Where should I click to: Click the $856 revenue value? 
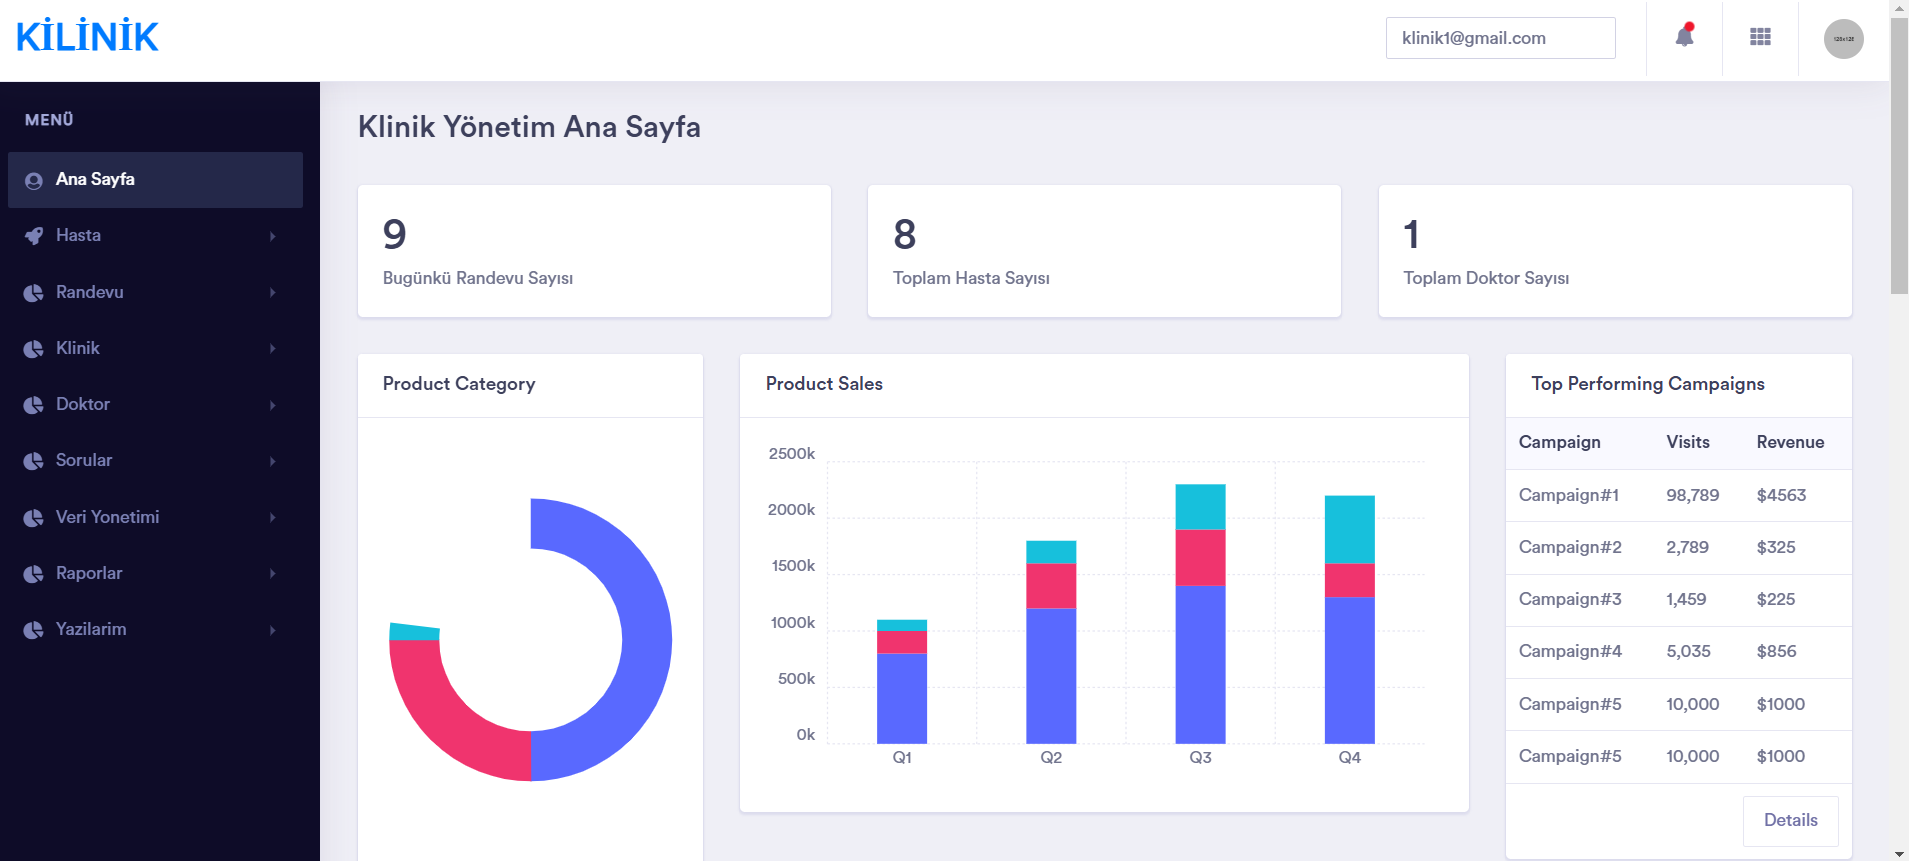point(1777,651)
